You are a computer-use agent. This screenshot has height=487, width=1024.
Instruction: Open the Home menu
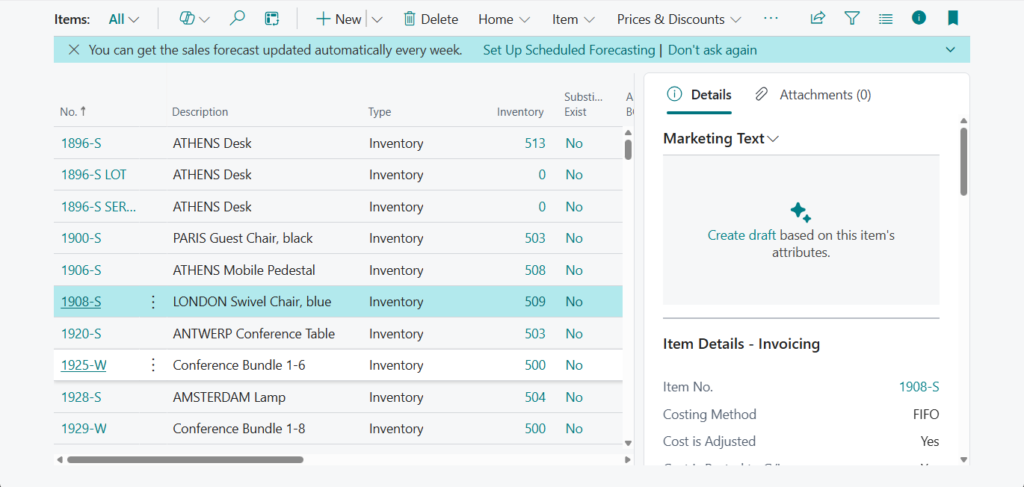509,19
